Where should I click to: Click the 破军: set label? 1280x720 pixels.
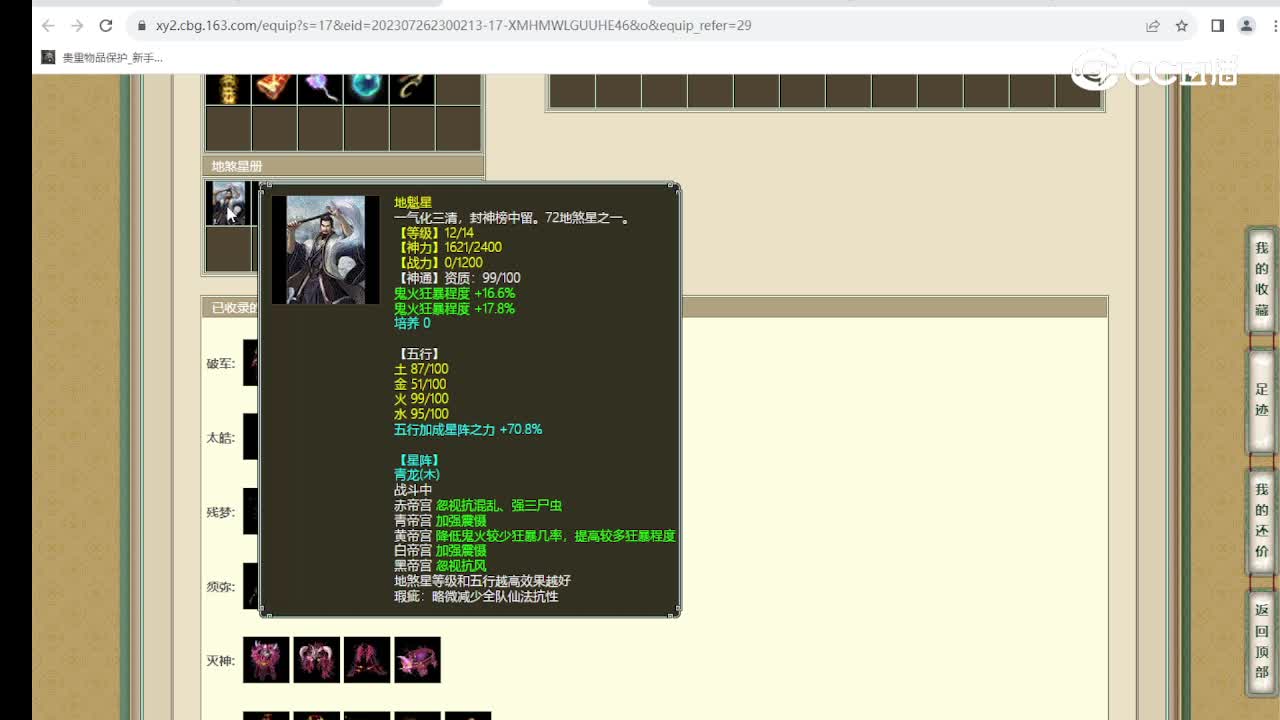pos(221,363)
